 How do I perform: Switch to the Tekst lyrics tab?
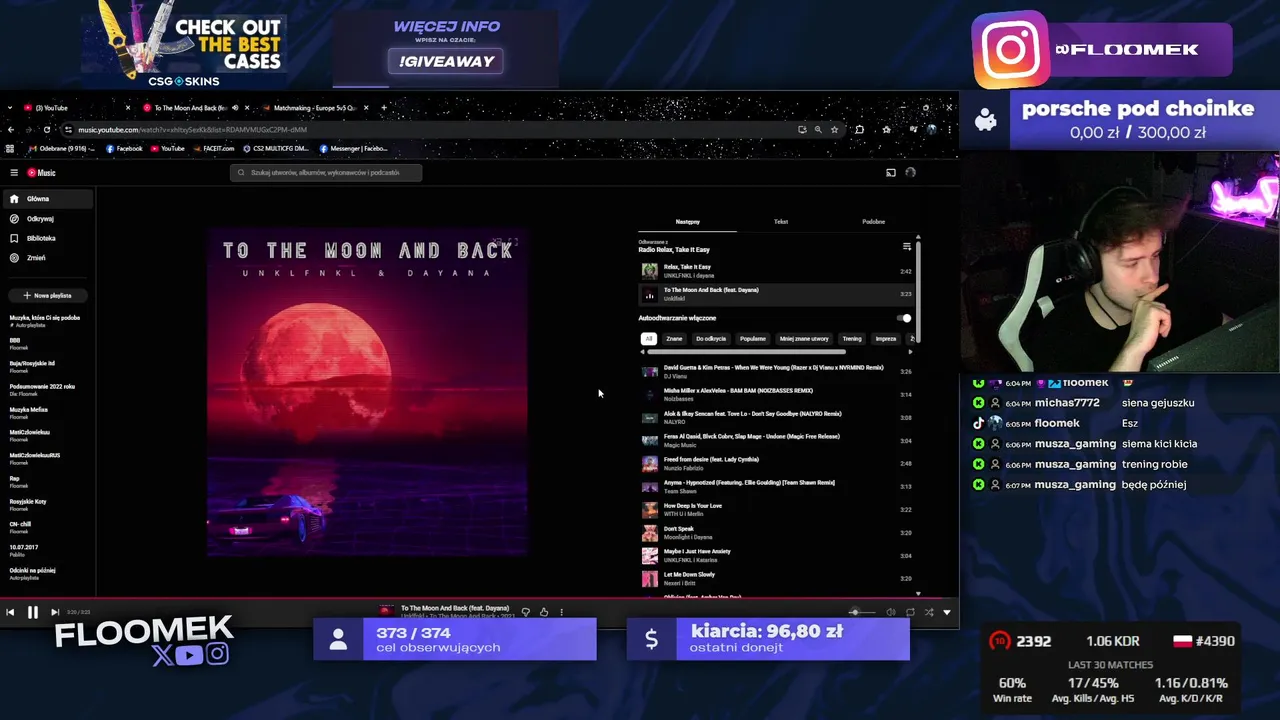coord(781,222)
